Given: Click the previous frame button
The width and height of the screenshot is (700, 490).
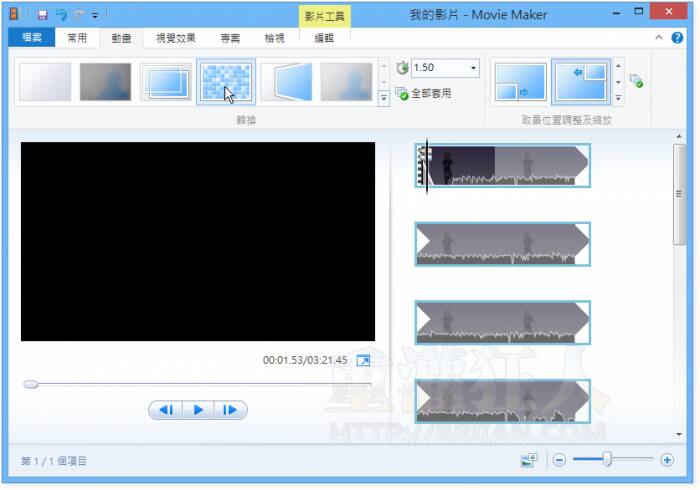Looking at the screenshot, I should pyautogui.click(x=166, y=410).
